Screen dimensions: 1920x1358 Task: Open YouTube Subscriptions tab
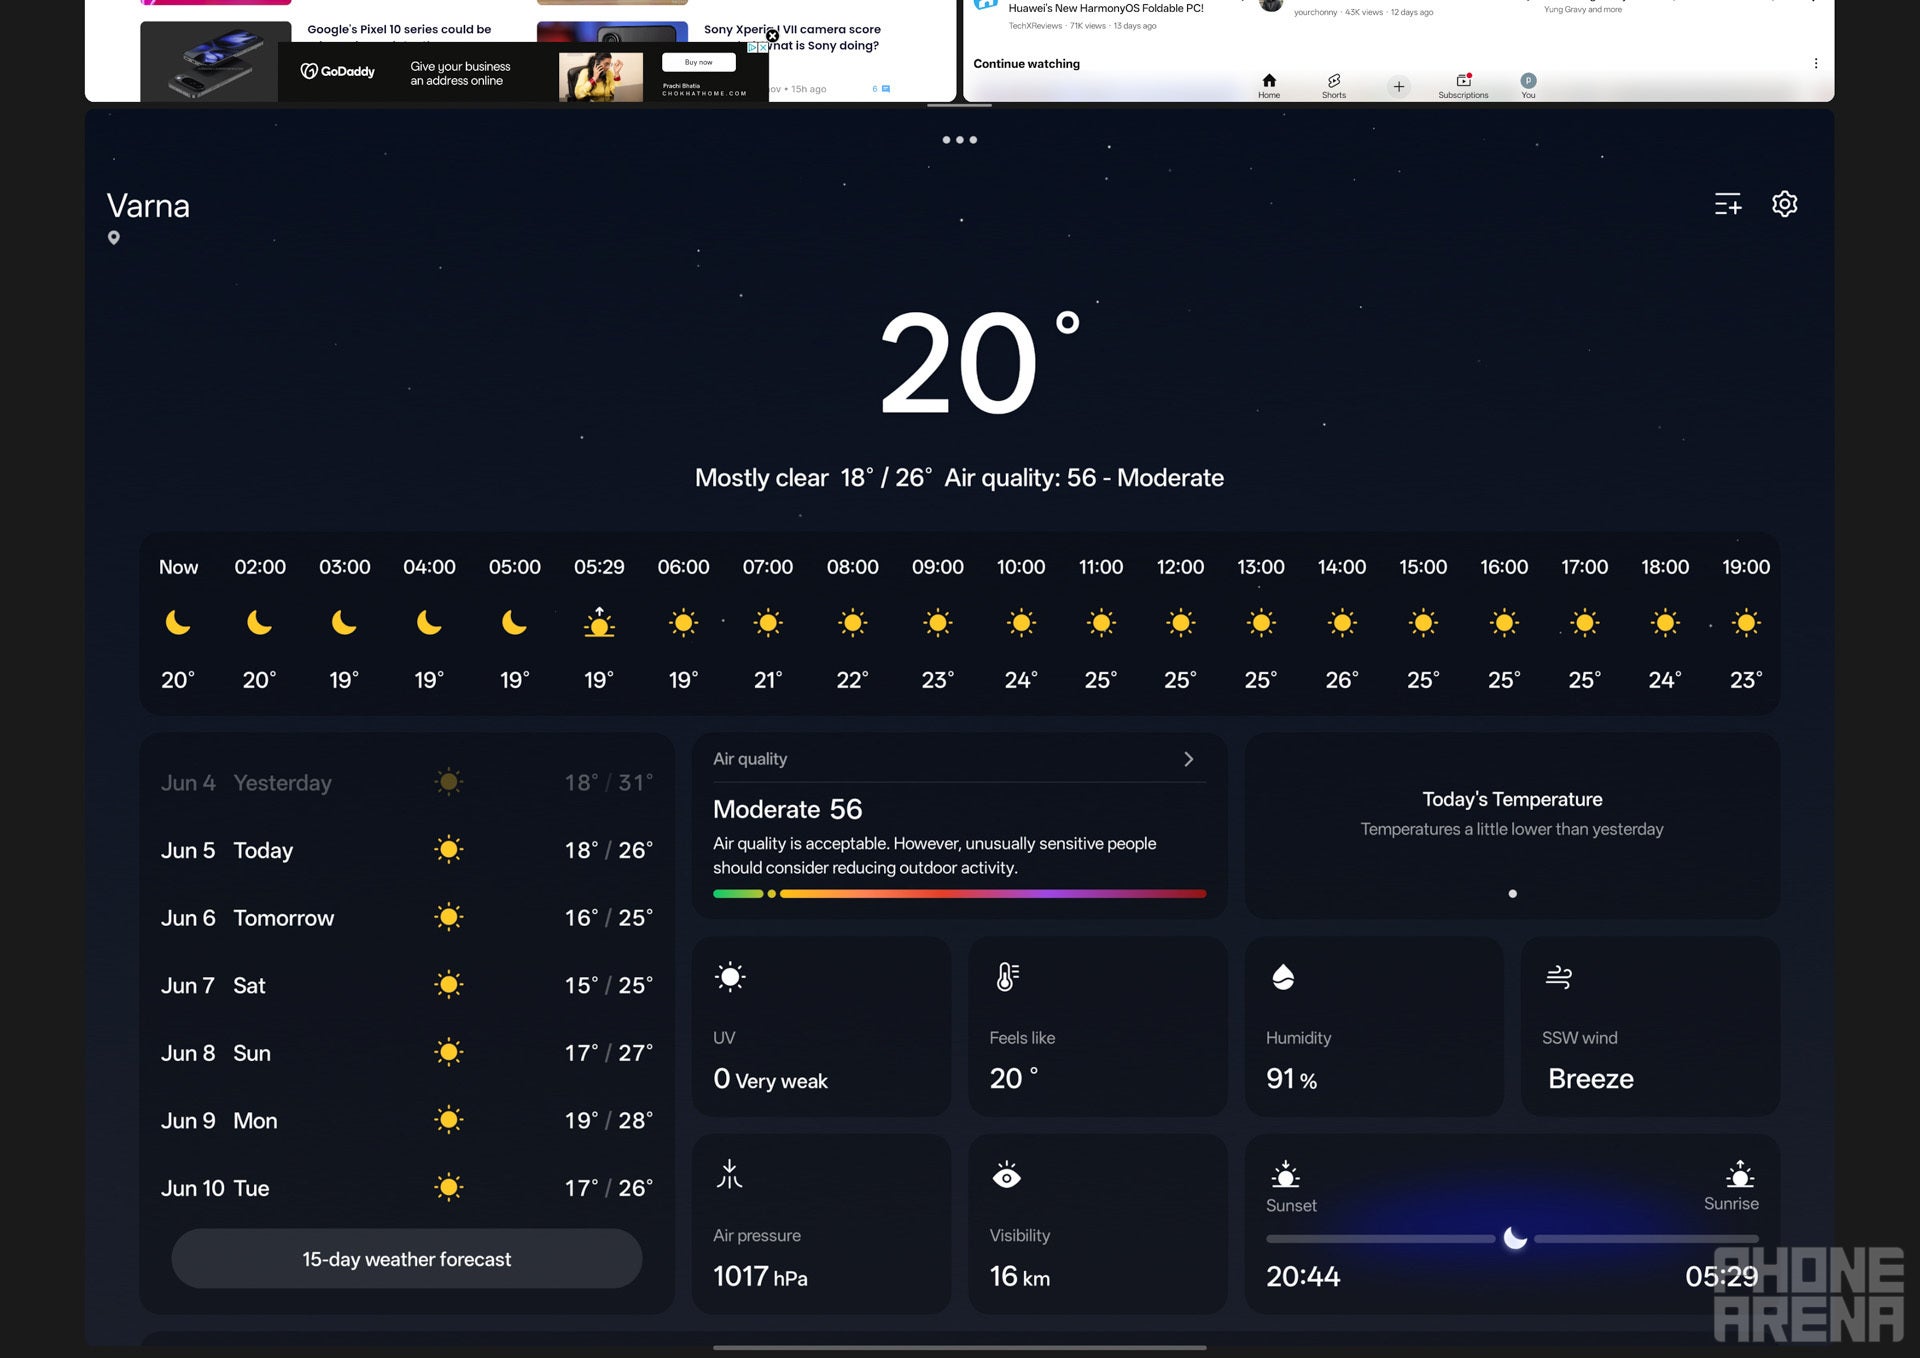pyautogui.click(x=1463, y=85)
